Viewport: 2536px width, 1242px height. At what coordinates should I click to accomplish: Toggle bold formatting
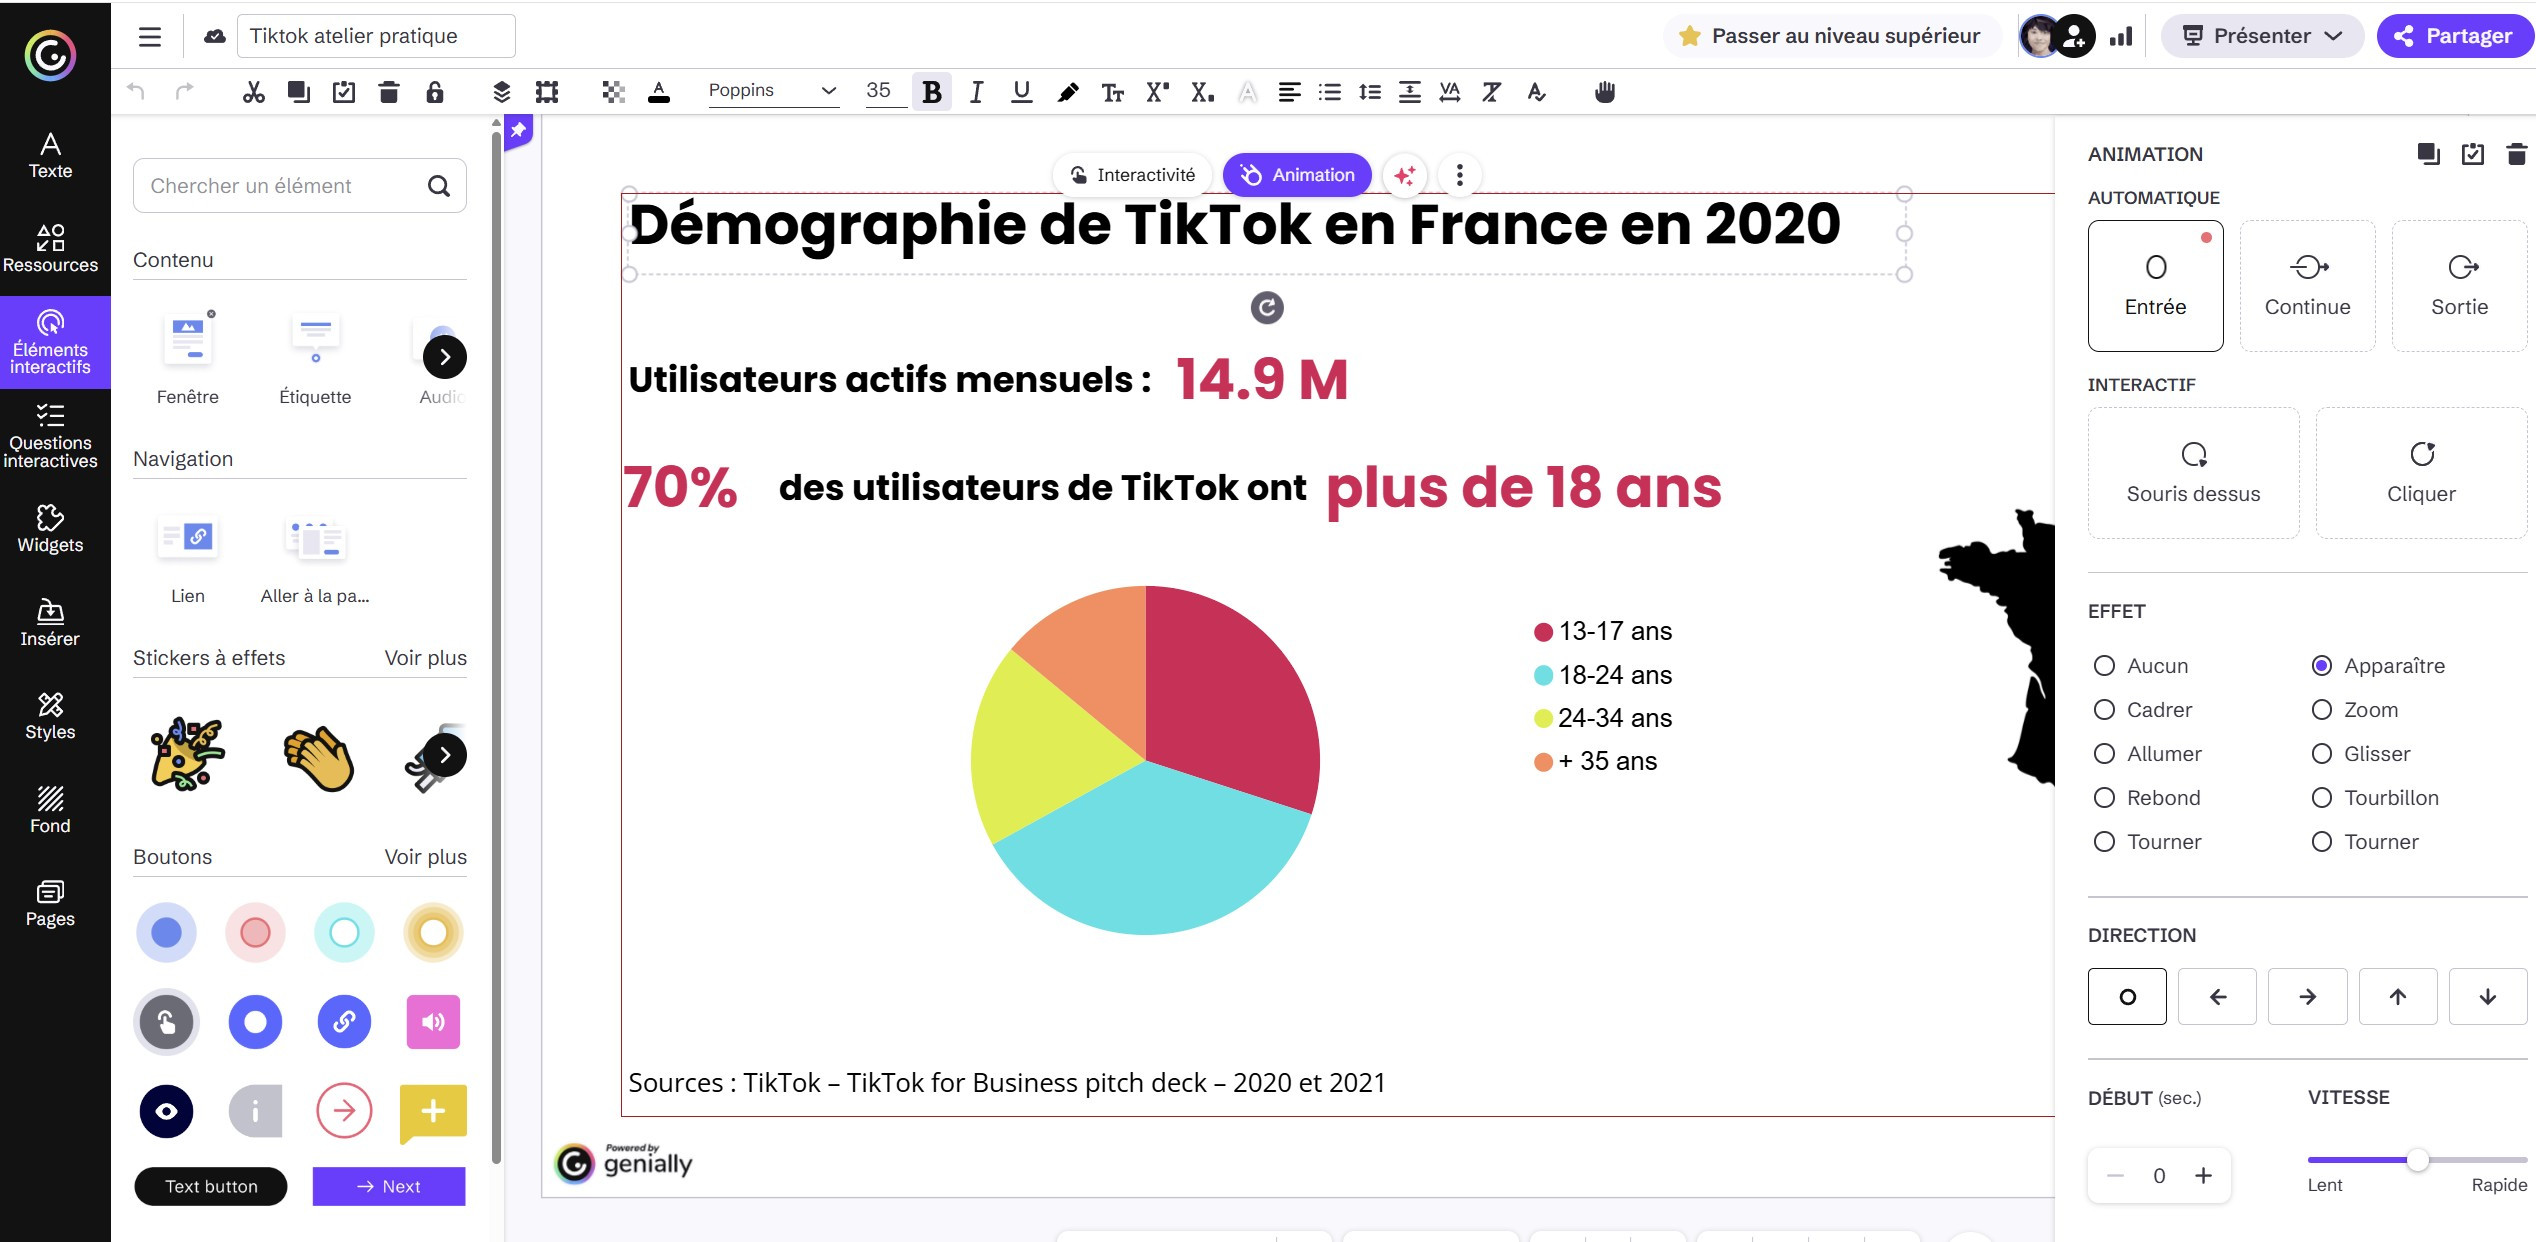coord(932,92)
